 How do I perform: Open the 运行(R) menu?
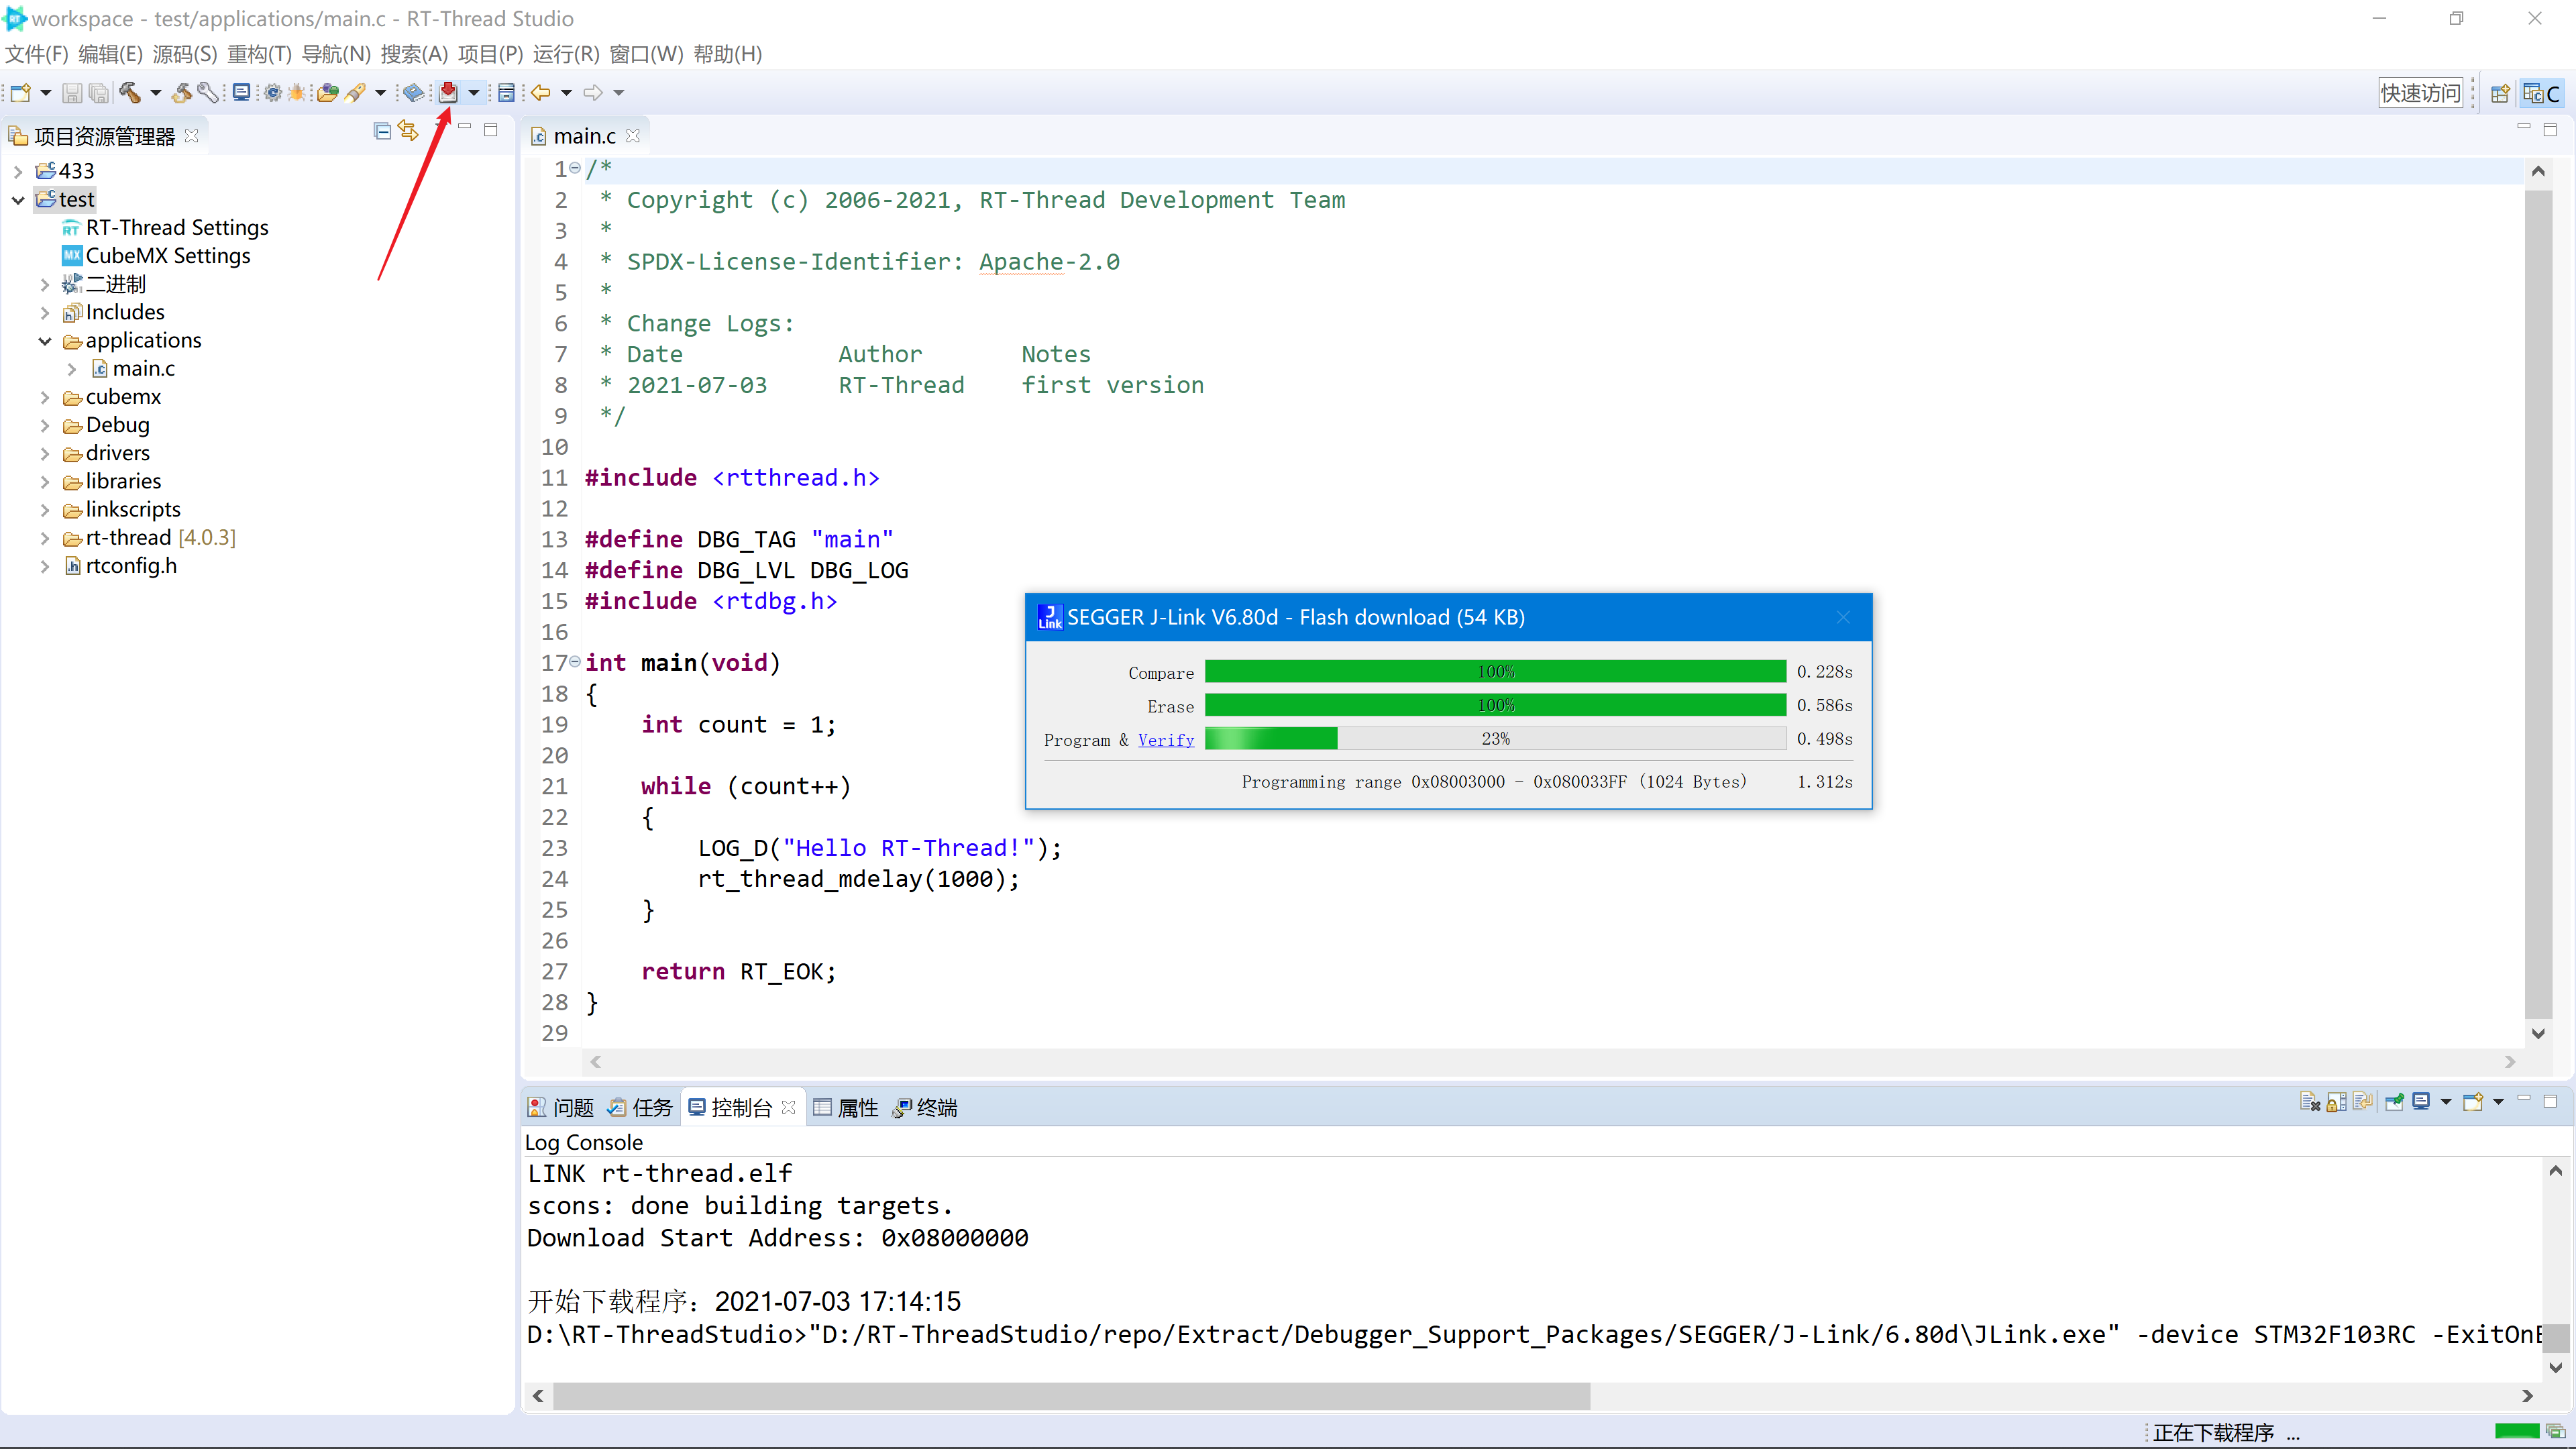tap(566, 54)
